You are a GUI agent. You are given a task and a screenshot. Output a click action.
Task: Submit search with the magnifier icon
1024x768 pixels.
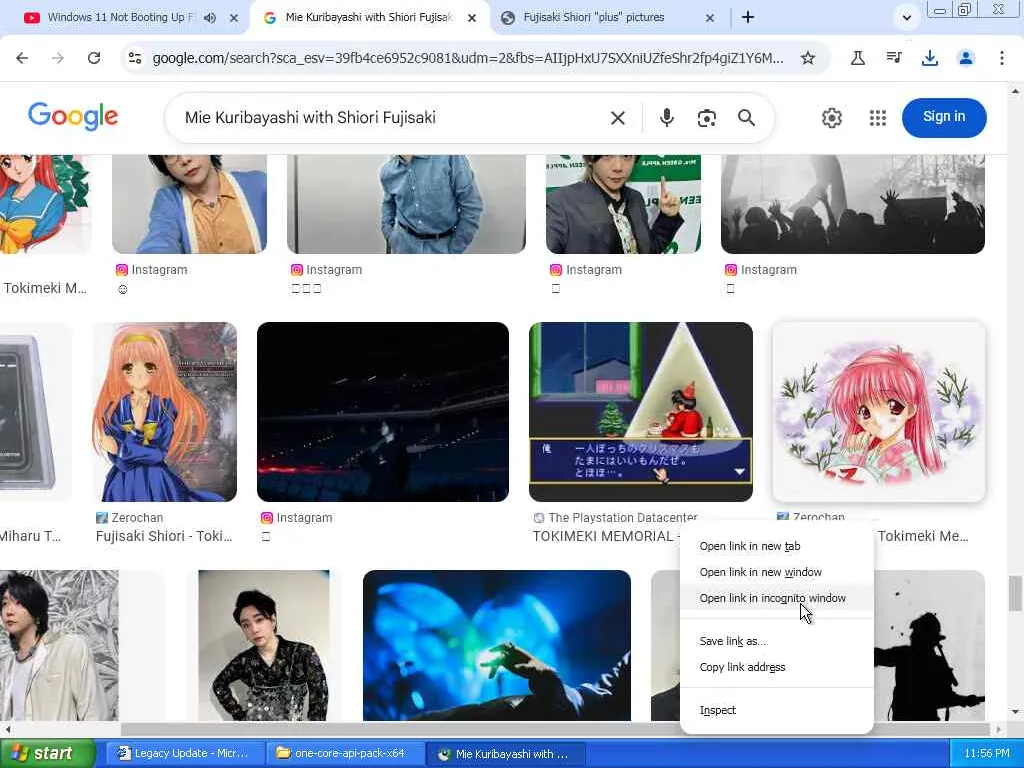pos(746,118)
